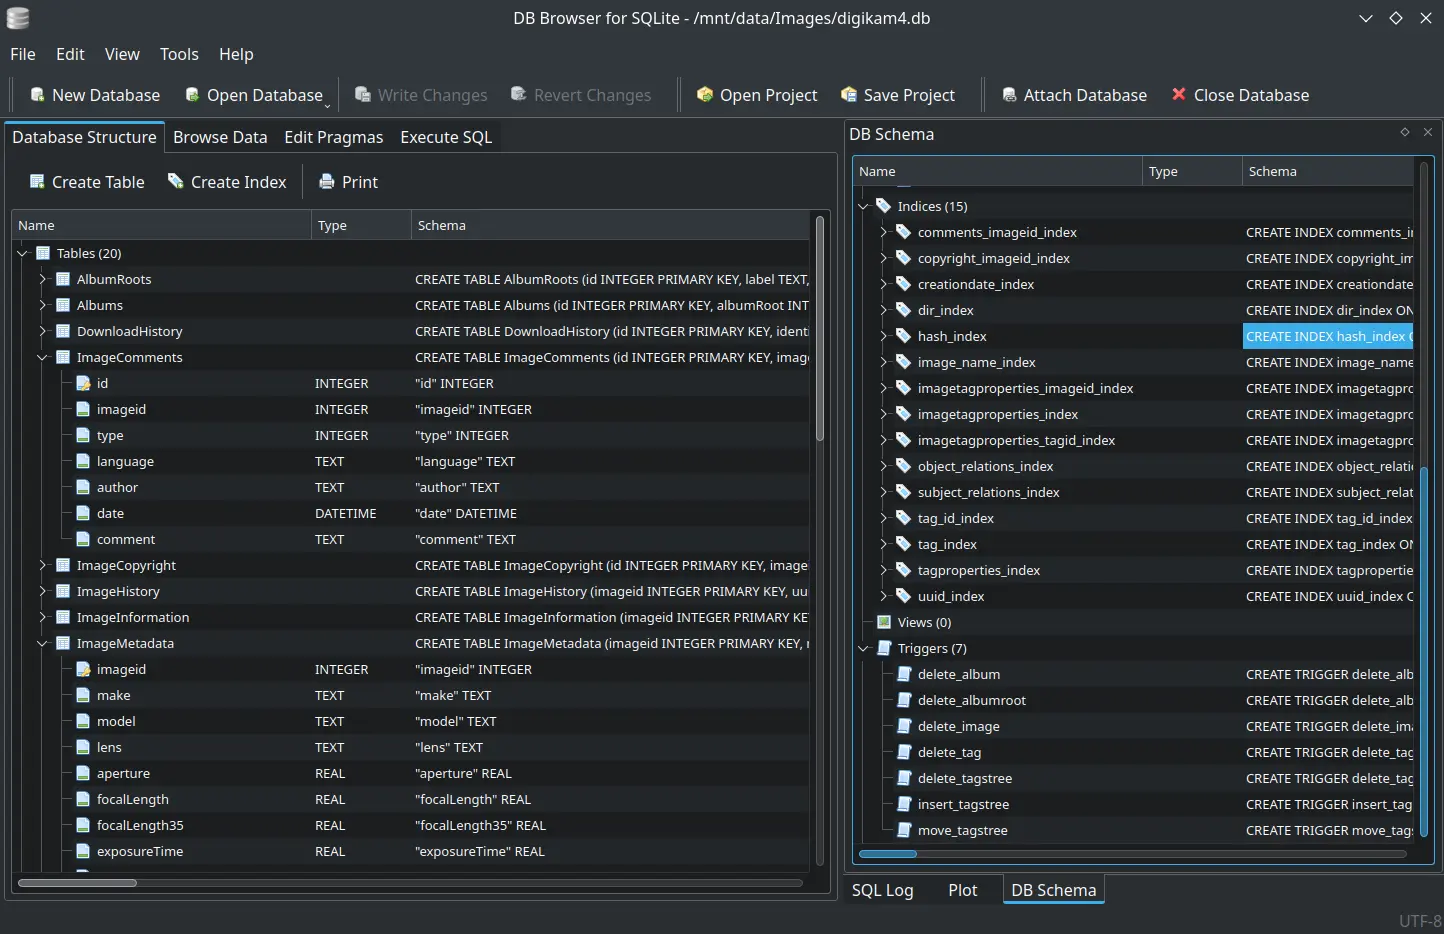Expand the ImageCopyright table node

(x=42, y=565)
